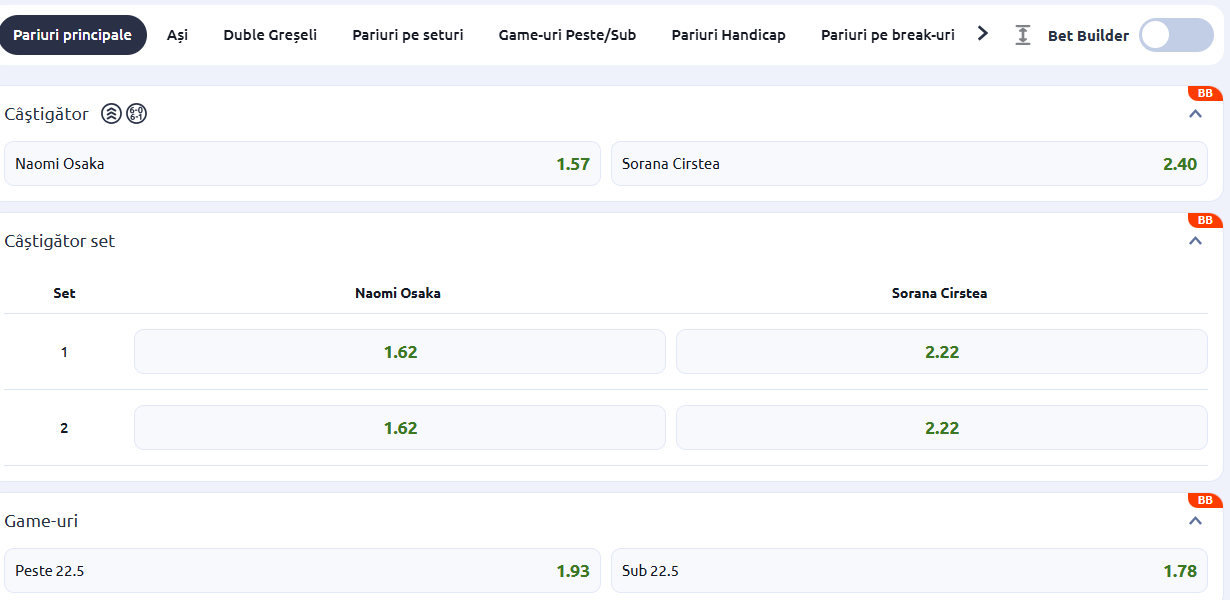Select Peste 22.5 games at 1.93
The image size is (1230, 600).
pos(302,571)
